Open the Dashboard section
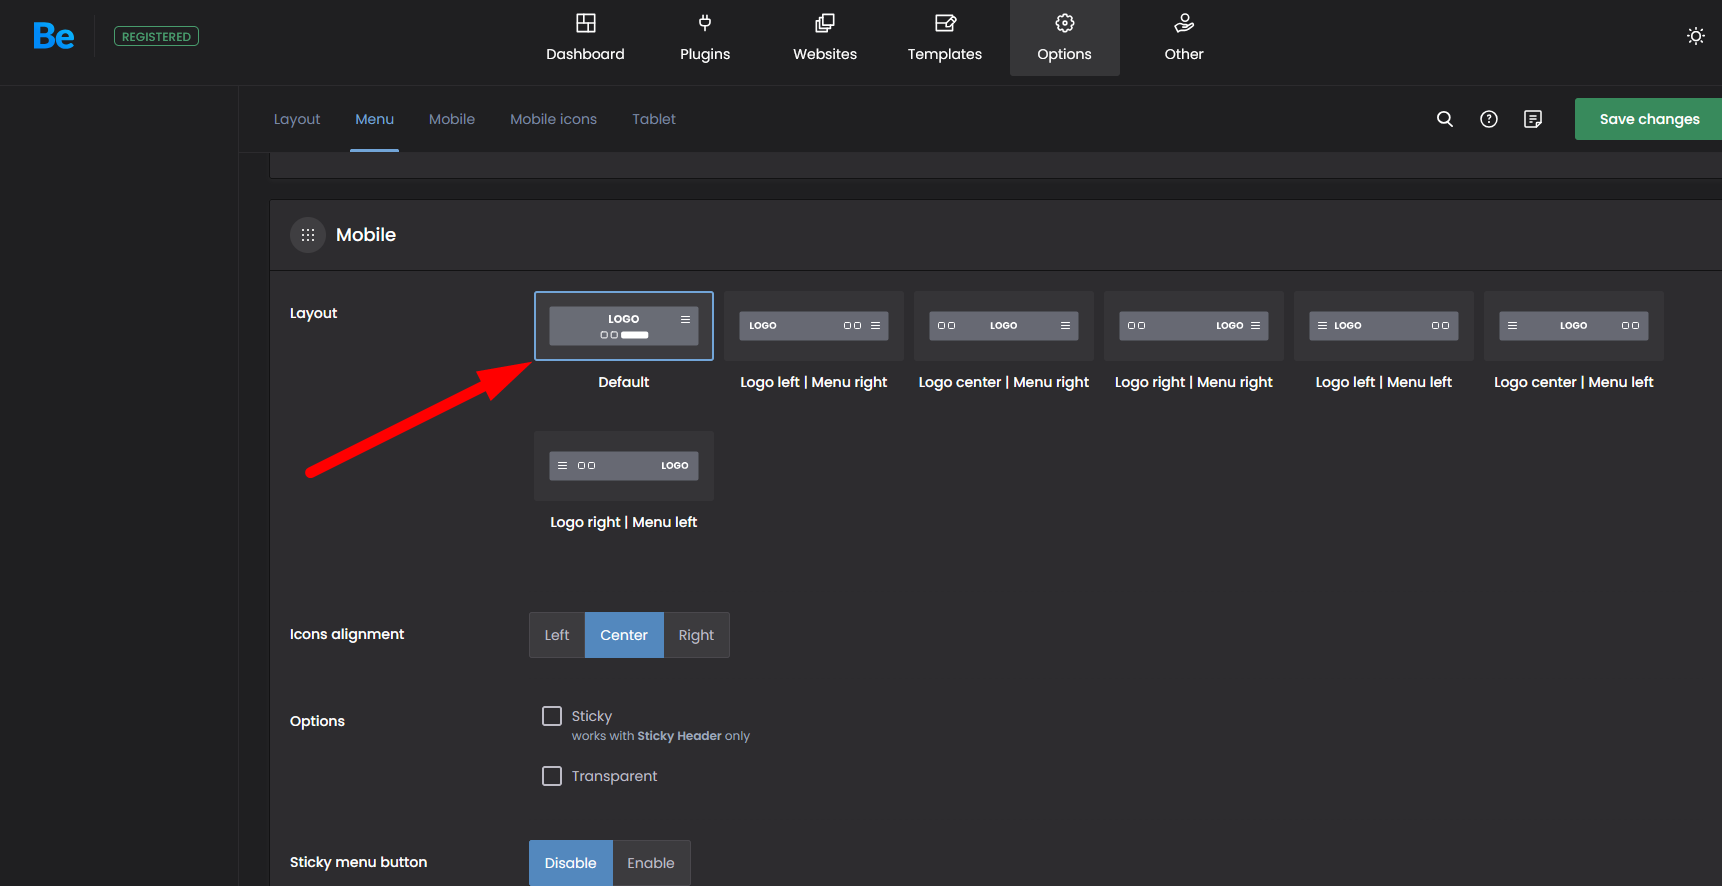Screen dimensions: 1722x886 (585, 38)
